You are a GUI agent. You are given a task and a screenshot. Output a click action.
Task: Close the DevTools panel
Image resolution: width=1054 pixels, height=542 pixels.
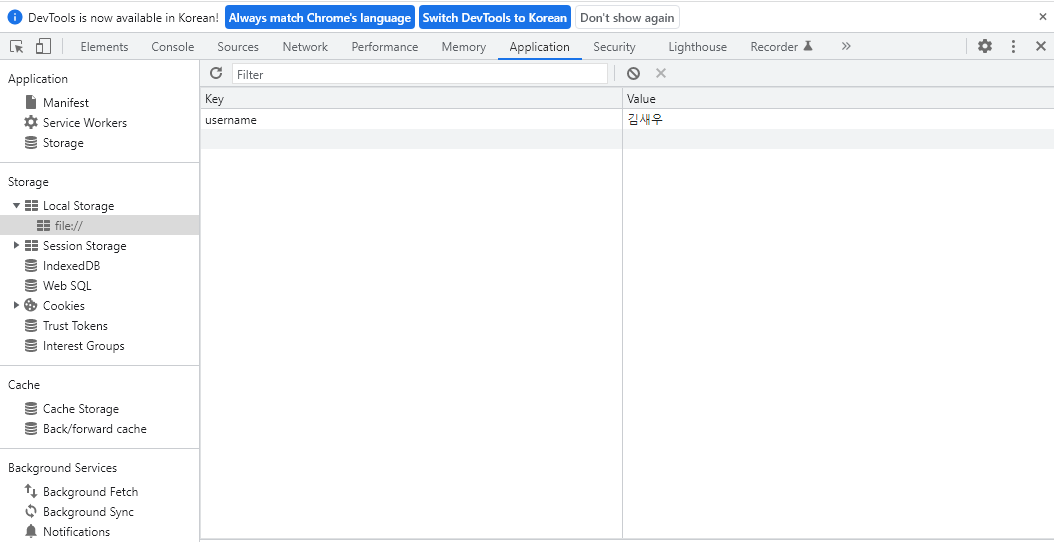(1041, 46)
